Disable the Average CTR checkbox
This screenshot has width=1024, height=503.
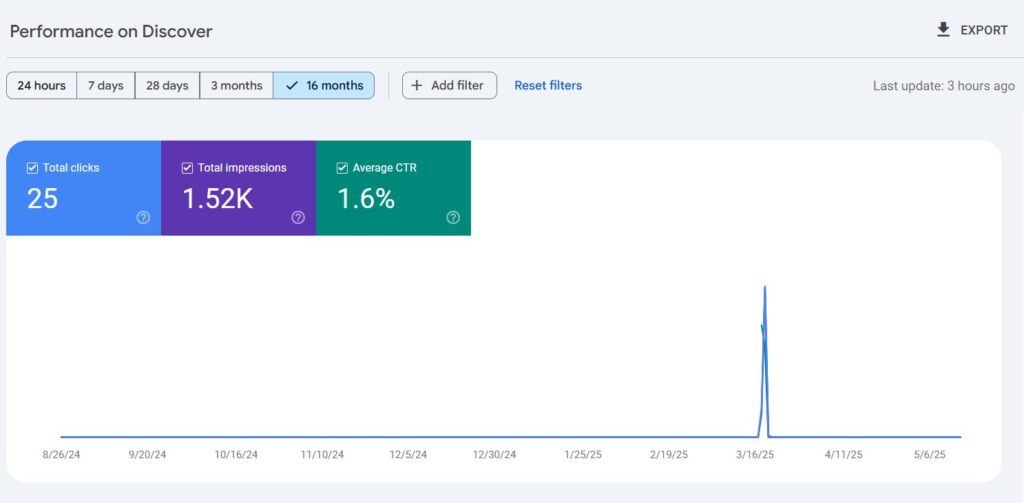click(x=342, y=168)
